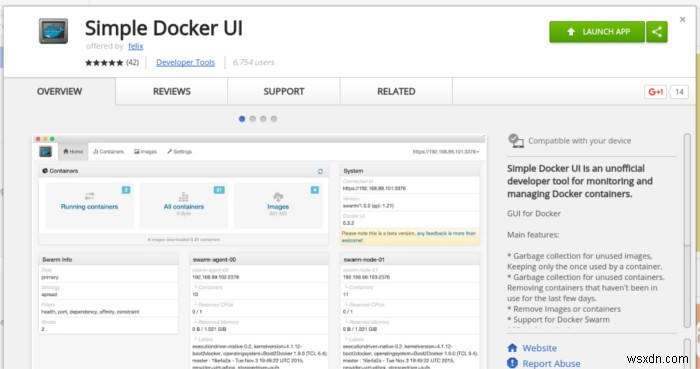
Task: Click the green share icon button
Action: coord(657,32)
